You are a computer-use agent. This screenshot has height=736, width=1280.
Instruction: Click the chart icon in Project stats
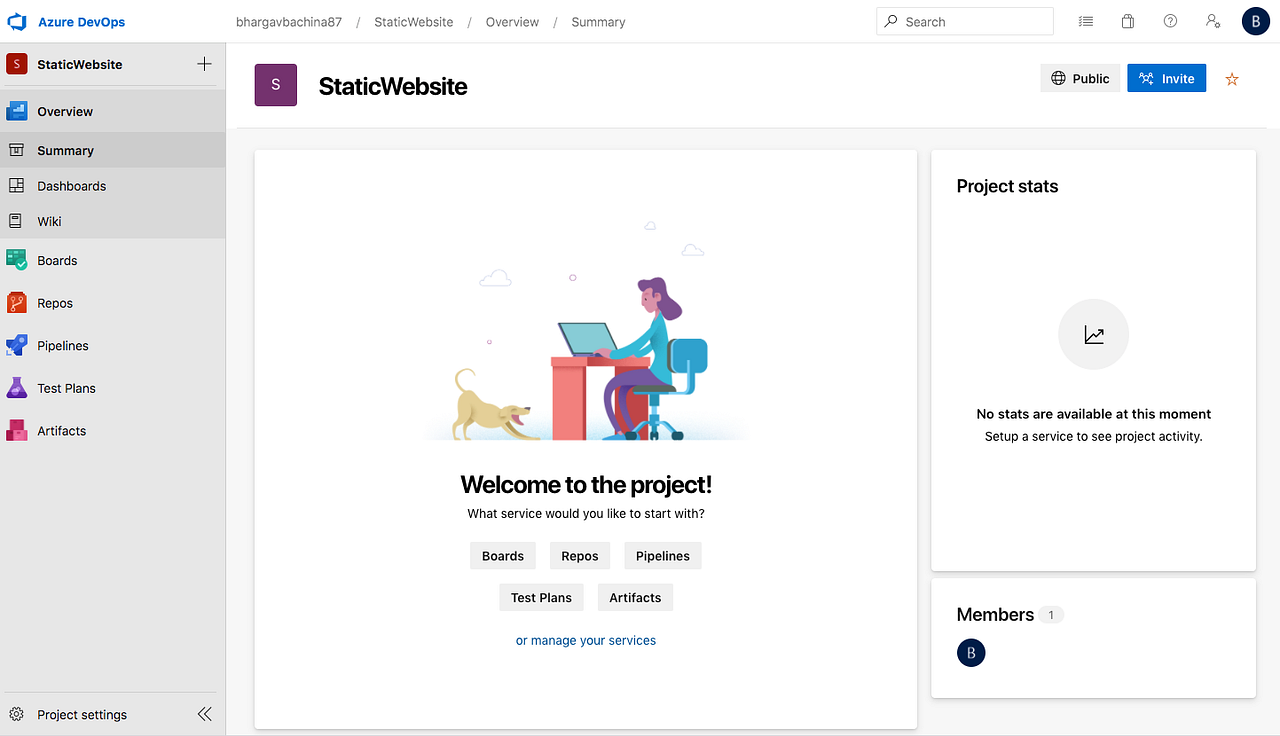coord(1094,336)
